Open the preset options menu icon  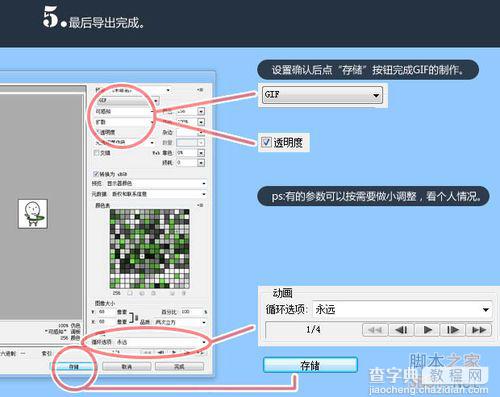[200, 90]
